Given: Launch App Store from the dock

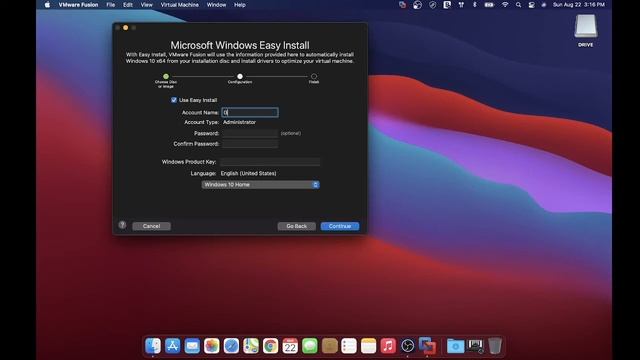Looking at the screenshot, I should (173, 346).
